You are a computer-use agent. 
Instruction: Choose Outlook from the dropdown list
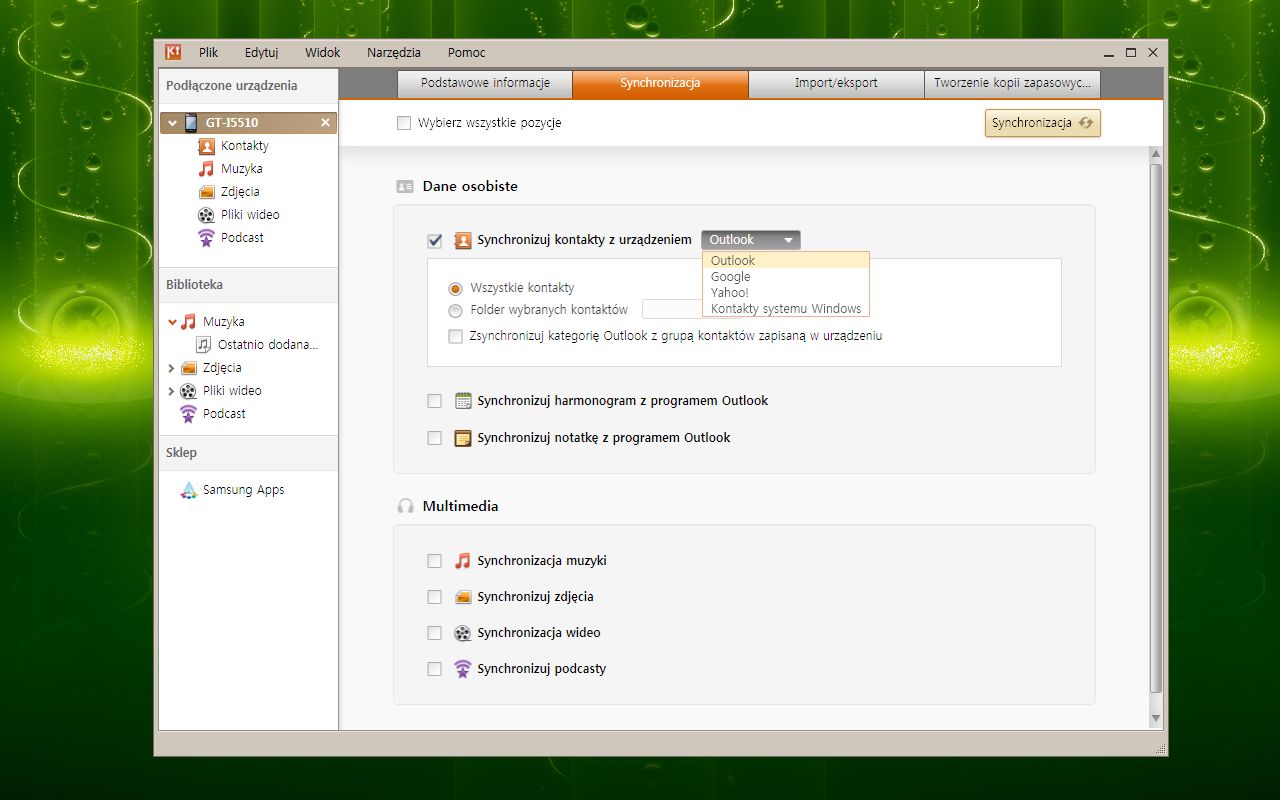[x=786, y=261]
